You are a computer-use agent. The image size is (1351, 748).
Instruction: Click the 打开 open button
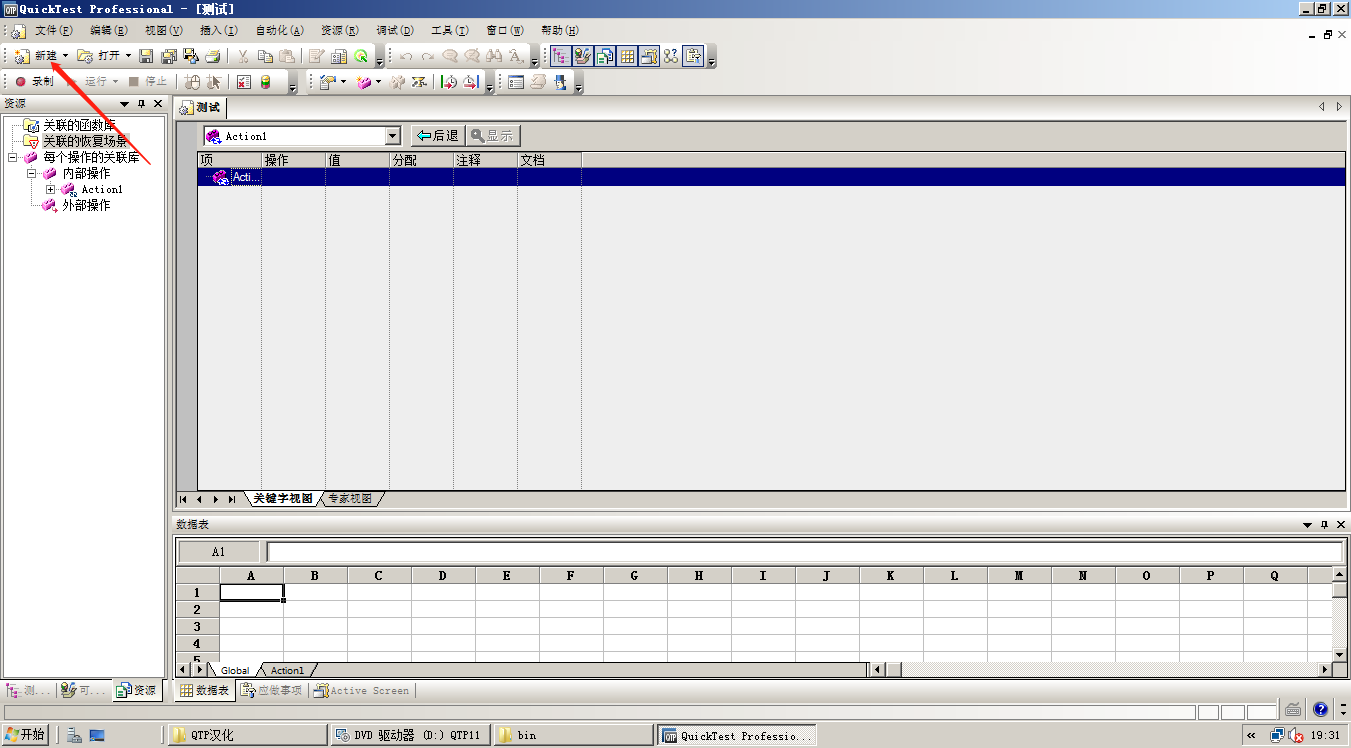[x=98, y=56]
